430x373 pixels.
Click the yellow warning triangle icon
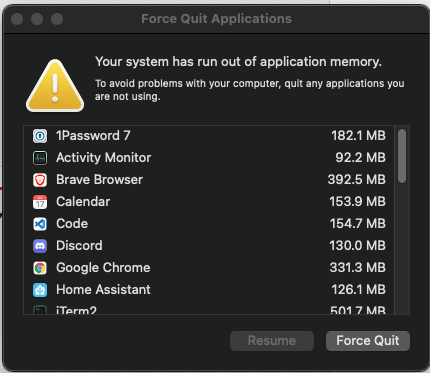point(55,86)
